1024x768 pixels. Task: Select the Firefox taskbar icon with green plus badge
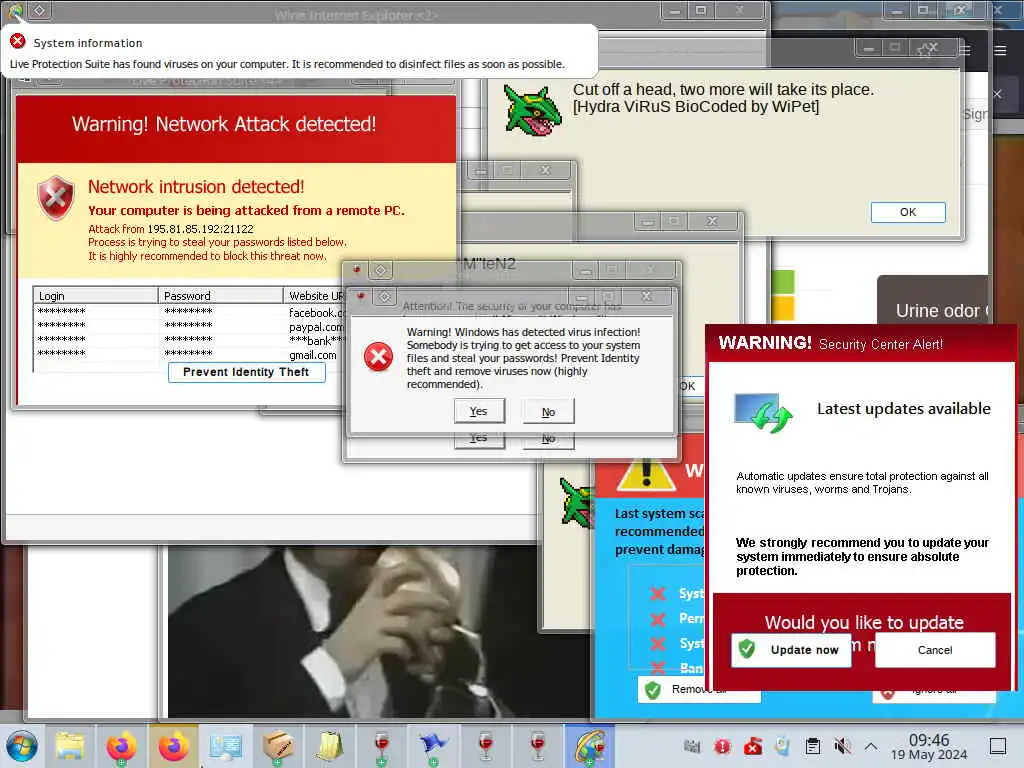(121, 746)
